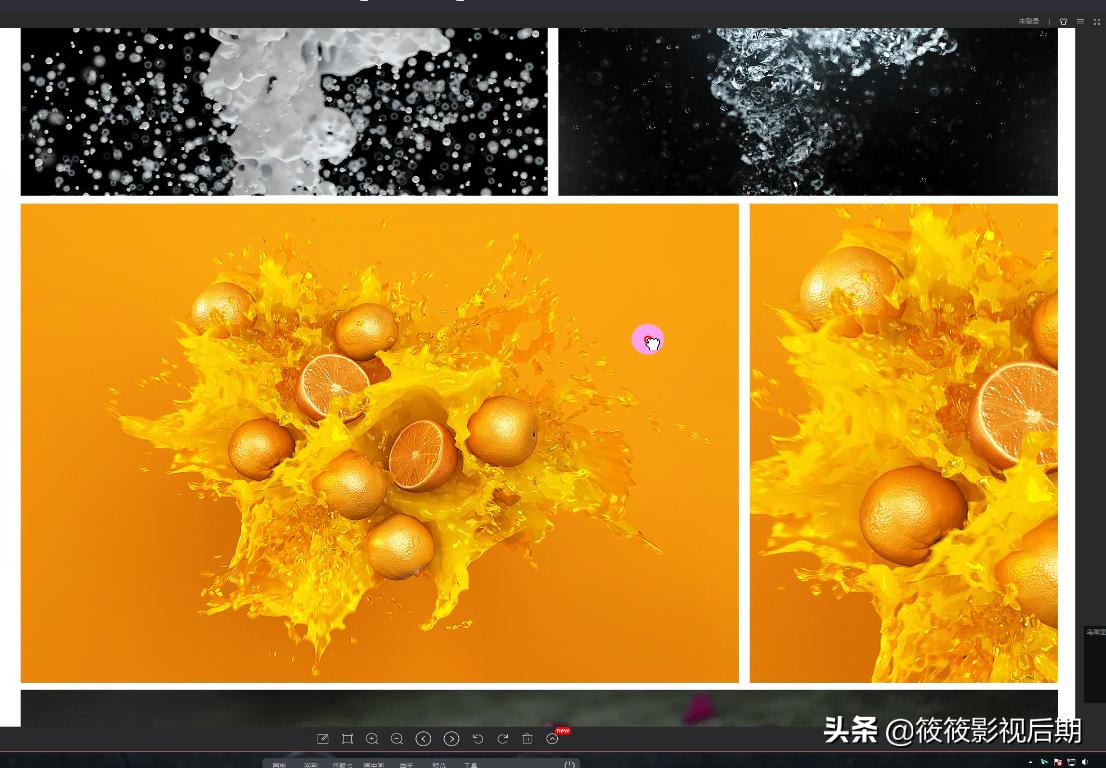The width and height of the screenshot is (1106, 768).
Task: Toggle the power icon on the bottom menu bar
Action: pyautogui.click(x=569, y=764)
